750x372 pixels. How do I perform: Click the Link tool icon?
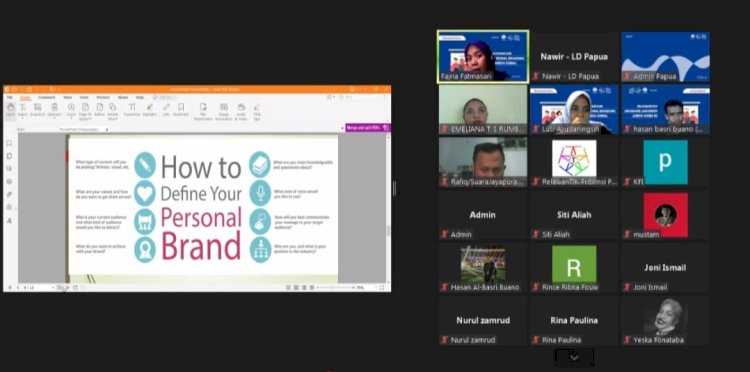166,109
